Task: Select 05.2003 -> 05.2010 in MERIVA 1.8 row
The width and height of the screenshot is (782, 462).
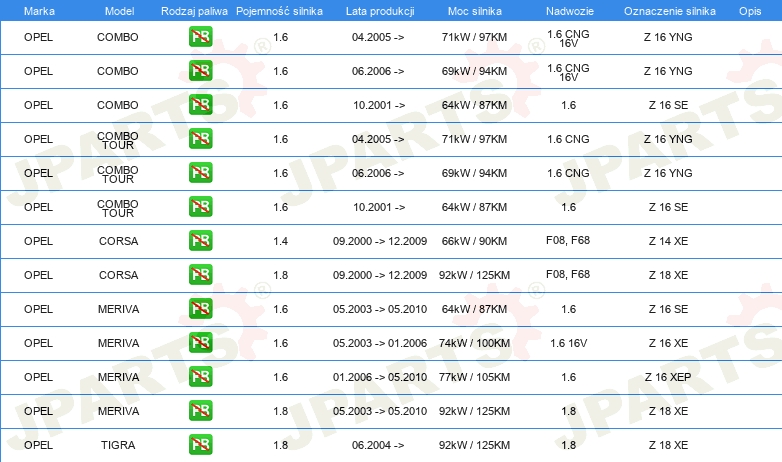Action: (x=380, y=411)
